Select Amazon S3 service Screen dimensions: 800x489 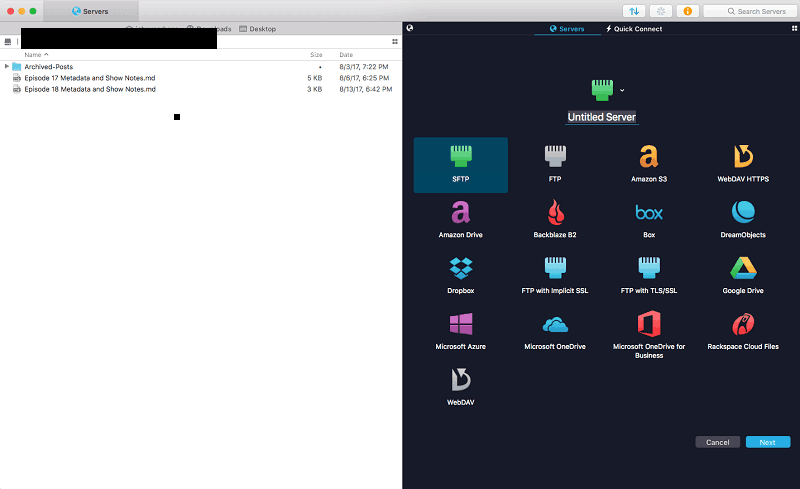coord(649,164)
